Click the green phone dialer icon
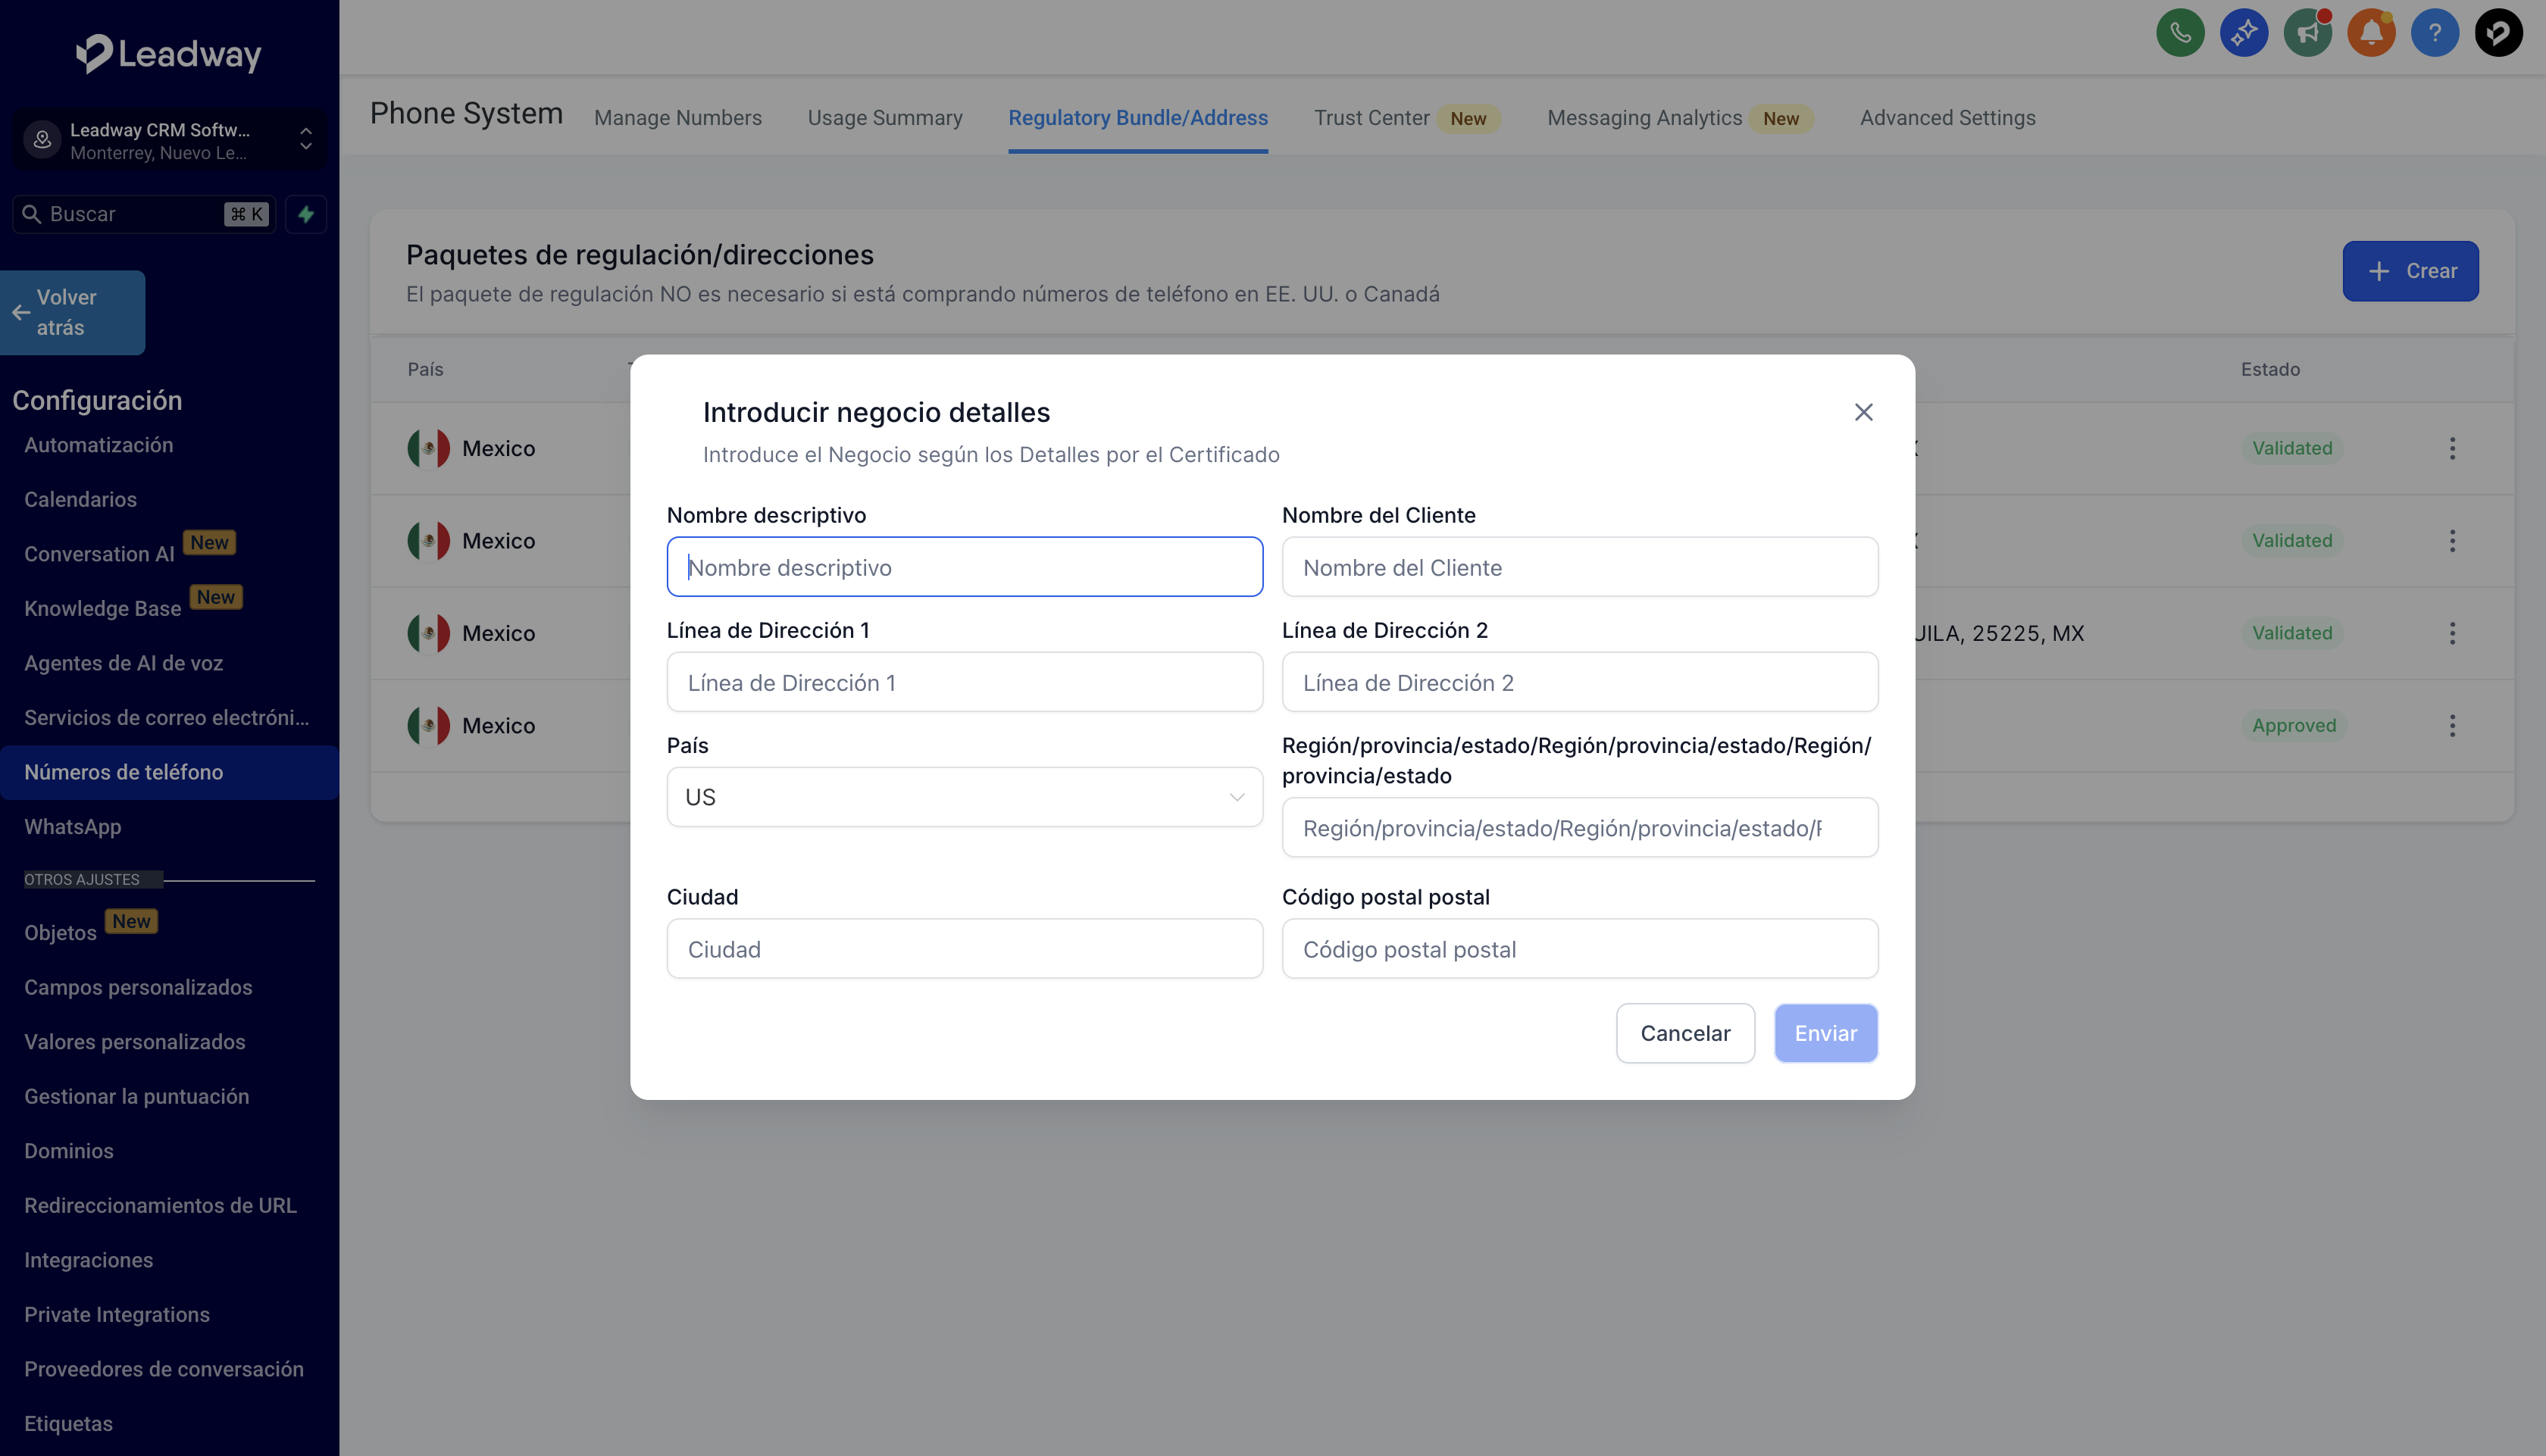The height and width of the screenshot is (1456, 2546). (2180, 33)
